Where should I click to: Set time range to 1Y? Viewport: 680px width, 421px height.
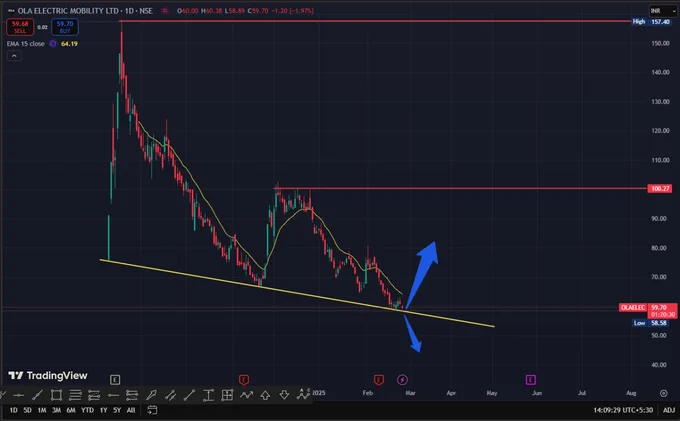click(x=103, y=410)
